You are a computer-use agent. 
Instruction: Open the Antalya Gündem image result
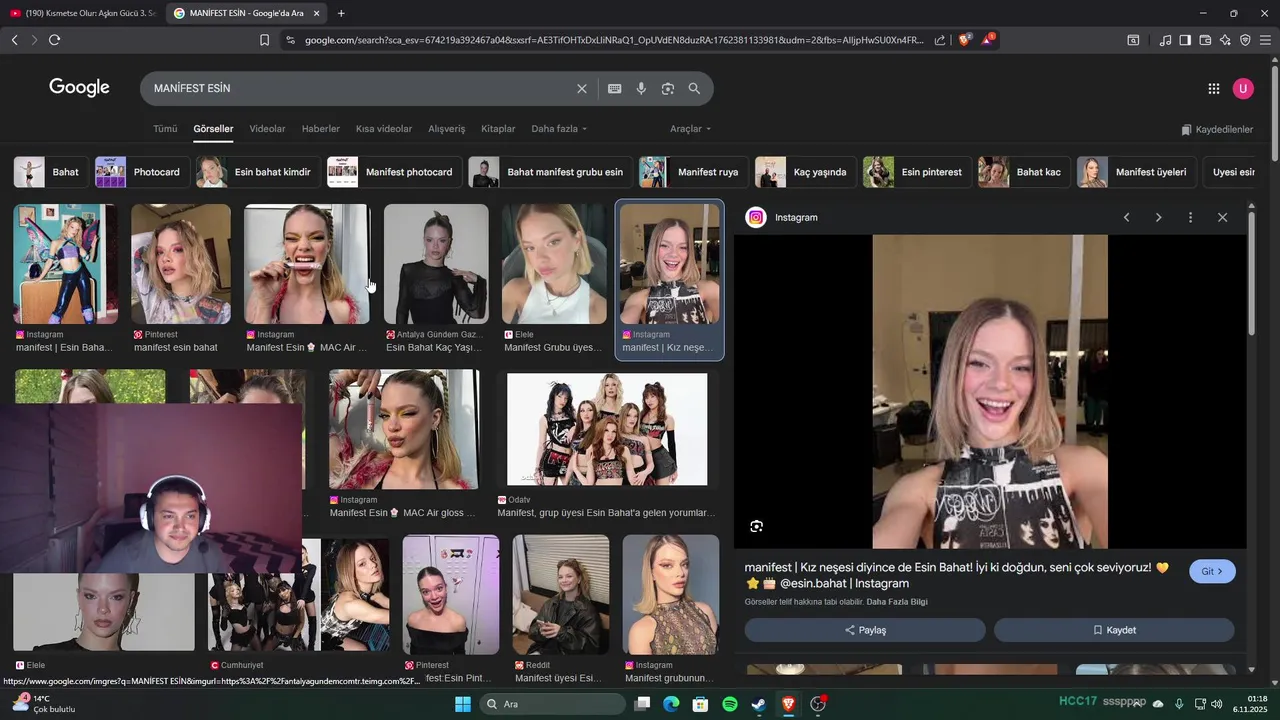coord(436,264)
